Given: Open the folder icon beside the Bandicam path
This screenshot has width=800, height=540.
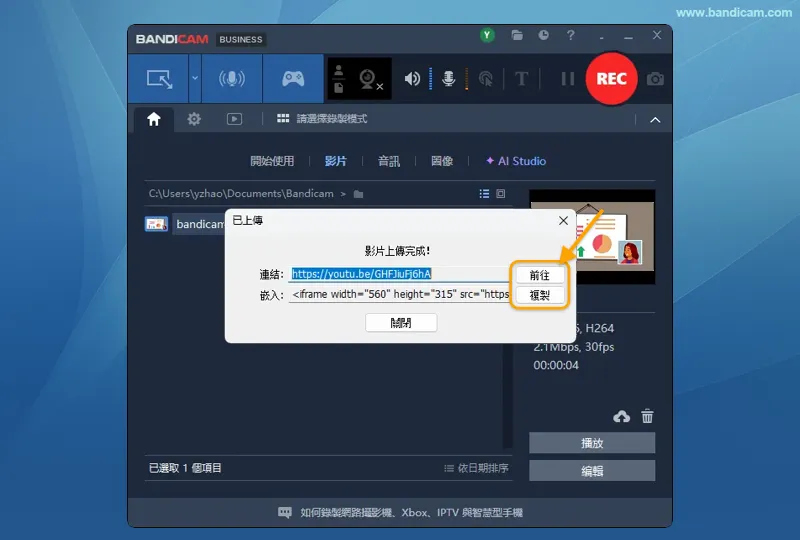Looking at the screenshot, I should click(359, 194).
